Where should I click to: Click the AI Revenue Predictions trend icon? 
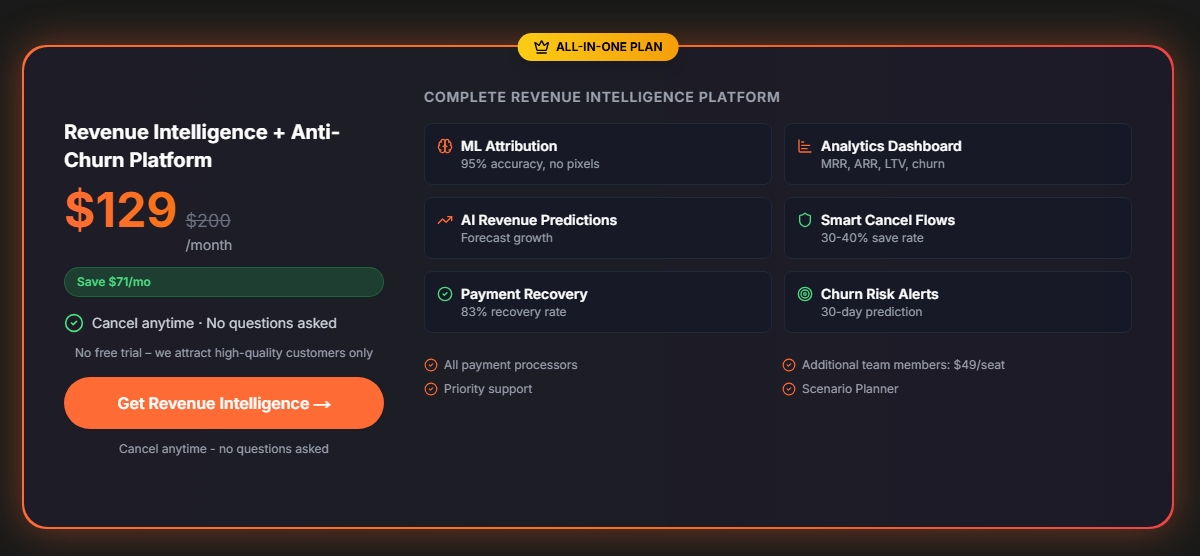(445, 220)
